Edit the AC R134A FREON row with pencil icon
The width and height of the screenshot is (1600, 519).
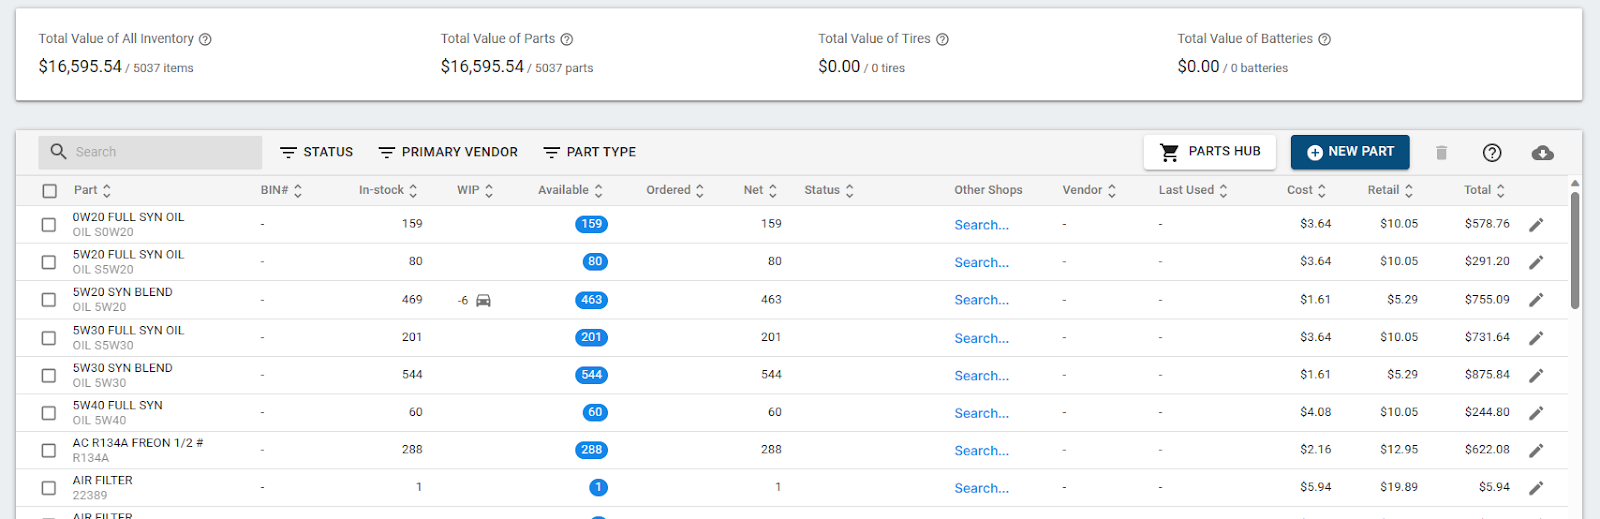tap(1536, 451)
